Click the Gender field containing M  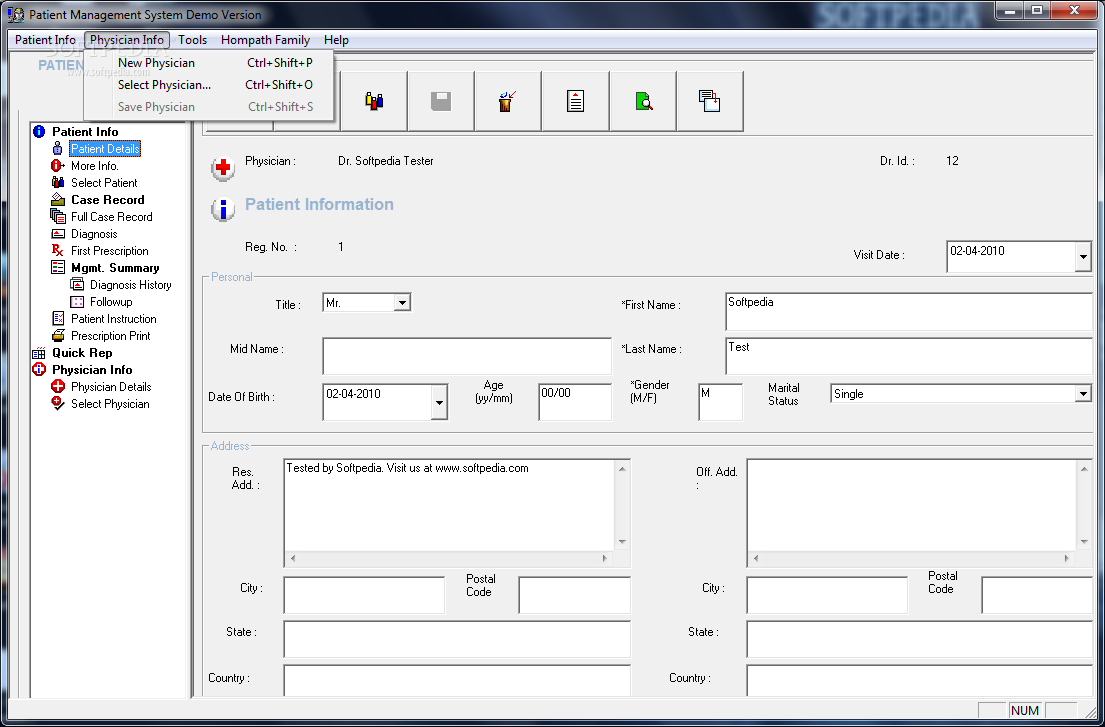coord(720,402)
